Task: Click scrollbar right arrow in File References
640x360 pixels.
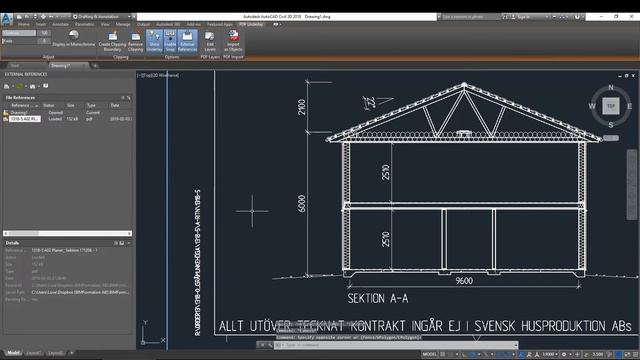Action: [129, 233]
